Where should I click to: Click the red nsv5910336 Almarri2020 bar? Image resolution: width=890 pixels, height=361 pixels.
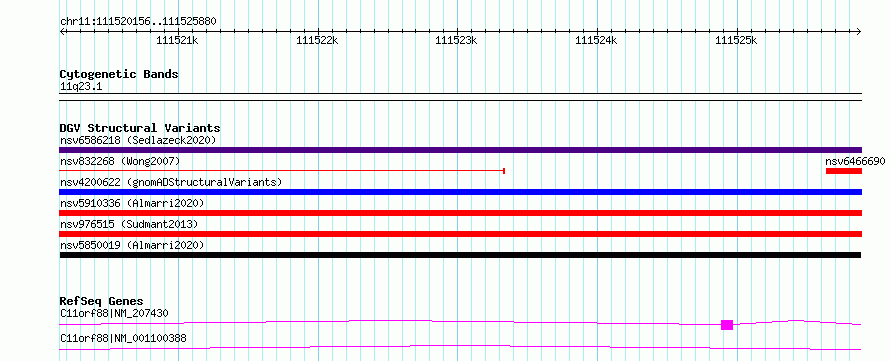coord(460,213)
